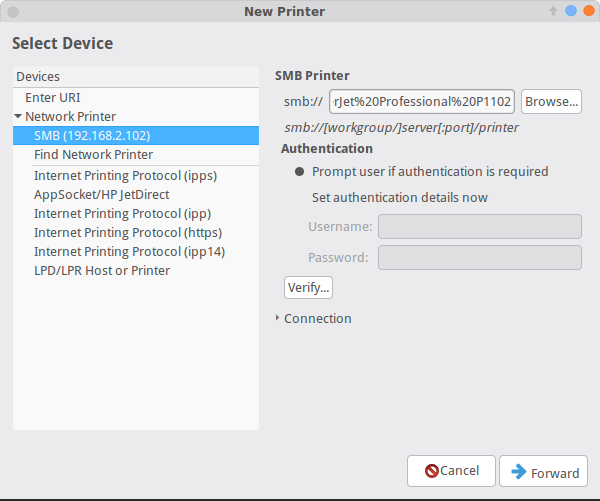
Task: Pick AppSocket/HP JetDirect device
Action: coord(101,195)
